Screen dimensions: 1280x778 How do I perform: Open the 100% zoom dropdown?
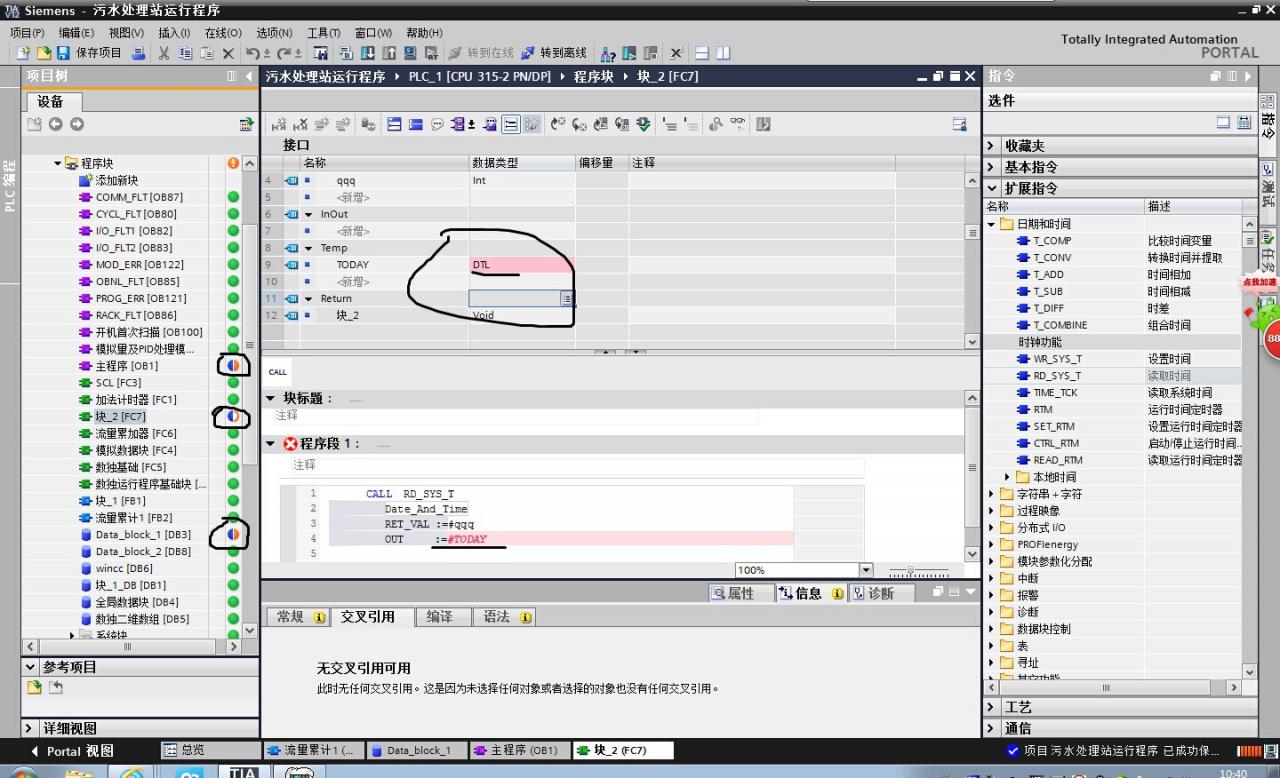point(866,570)
